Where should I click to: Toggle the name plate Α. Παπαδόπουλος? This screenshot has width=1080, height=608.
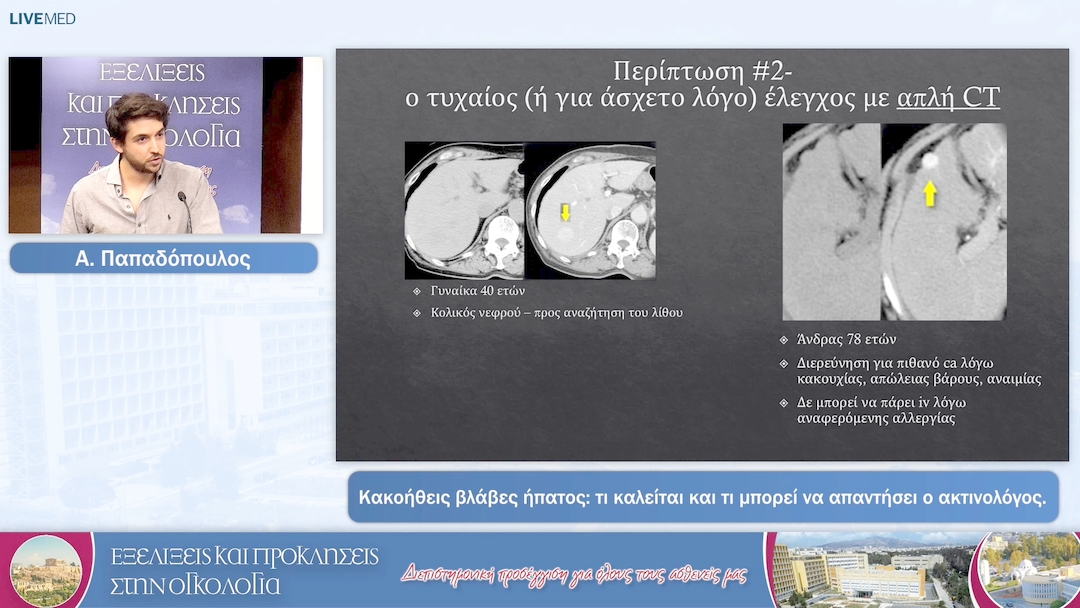(163, 257)
